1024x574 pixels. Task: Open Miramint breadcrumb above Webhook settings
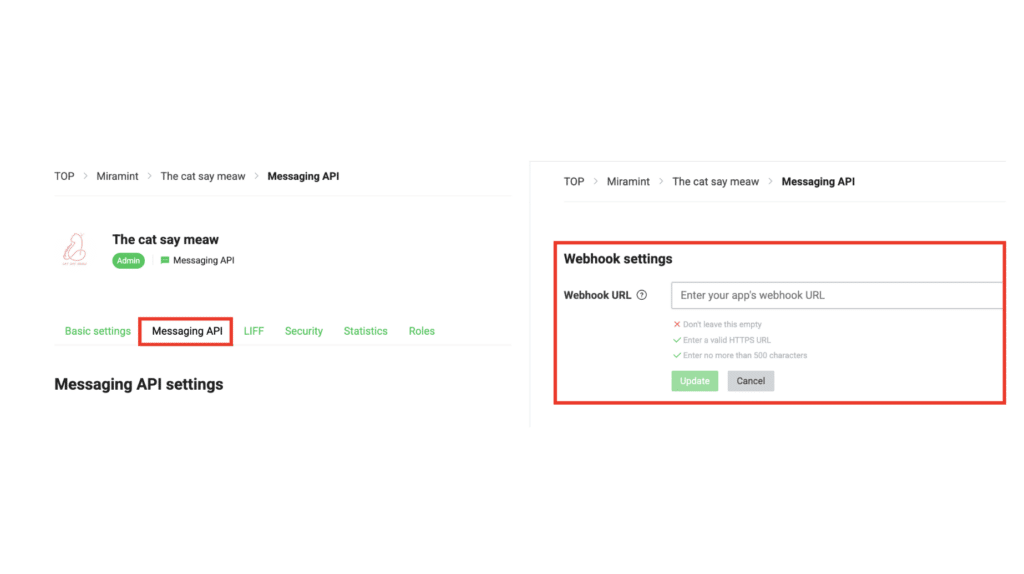click(628, 182)
